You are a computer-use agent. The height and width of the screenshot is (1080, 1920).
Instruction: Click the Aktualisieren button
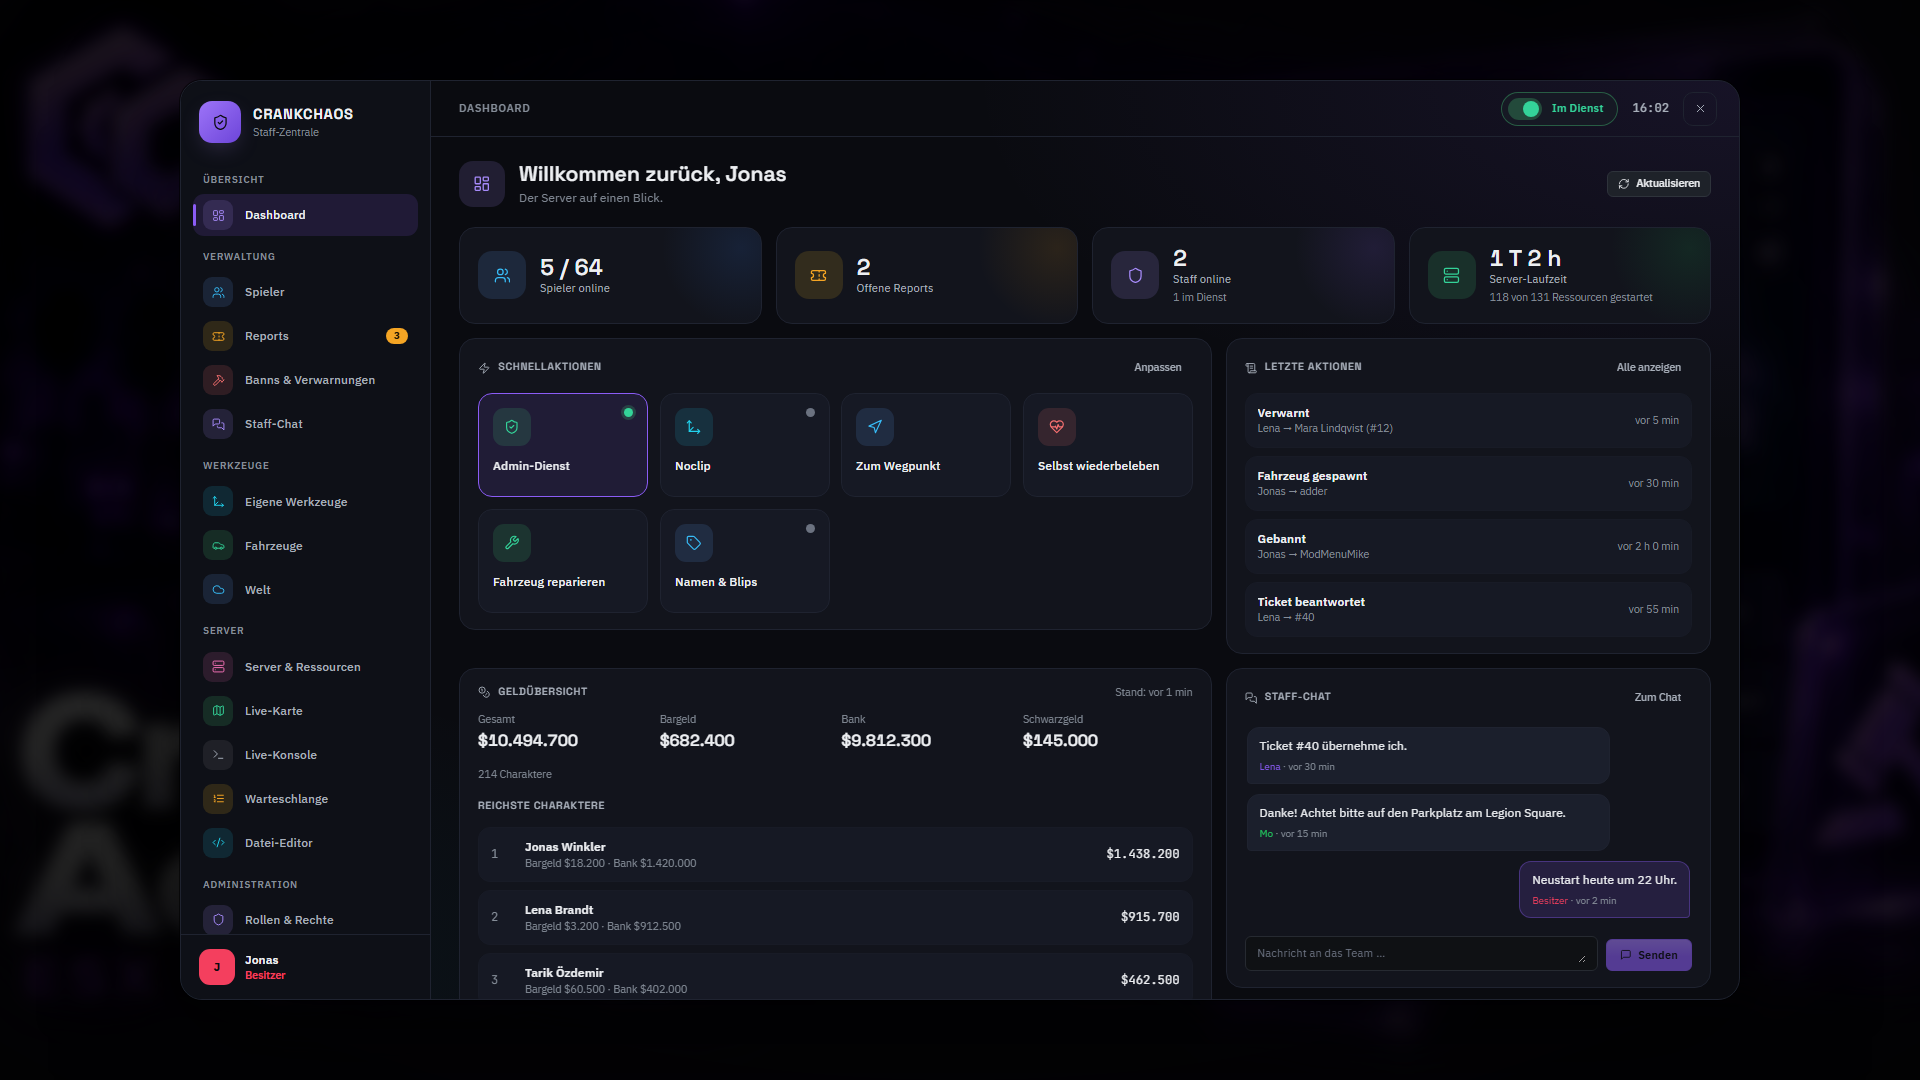[1659, 184]
